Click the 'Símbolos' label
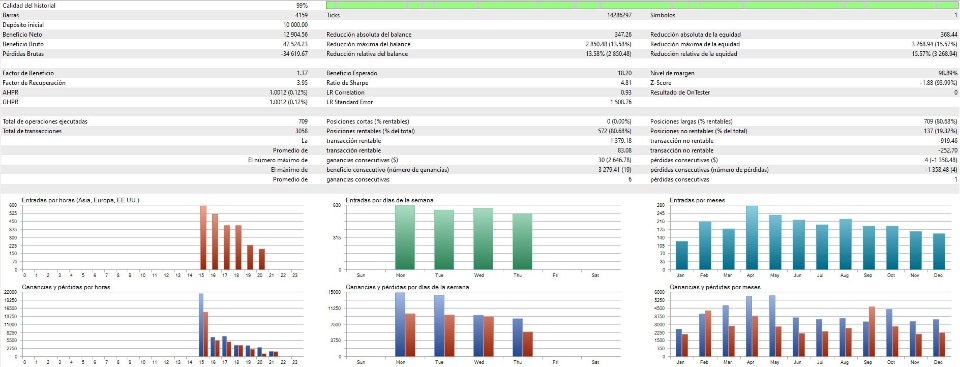The height and width of the screenshot is (367, 960). point(662,15)
